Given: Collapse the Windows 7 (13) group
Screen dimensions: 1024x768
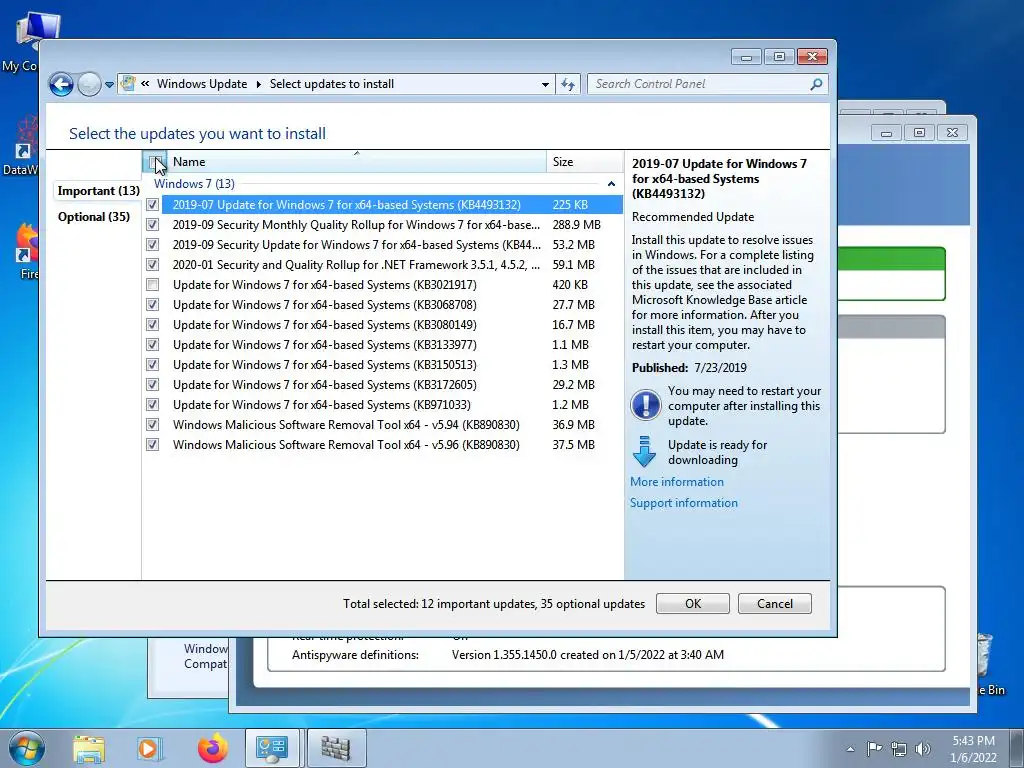Looking at the screenshot, I should coord(611,184).
